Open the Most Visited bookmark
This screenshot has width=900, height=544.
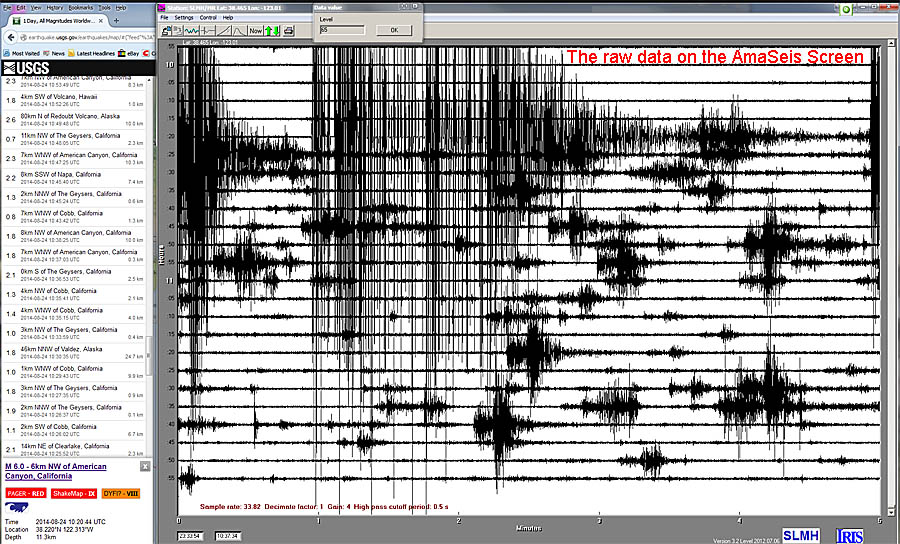pos(22,53)
